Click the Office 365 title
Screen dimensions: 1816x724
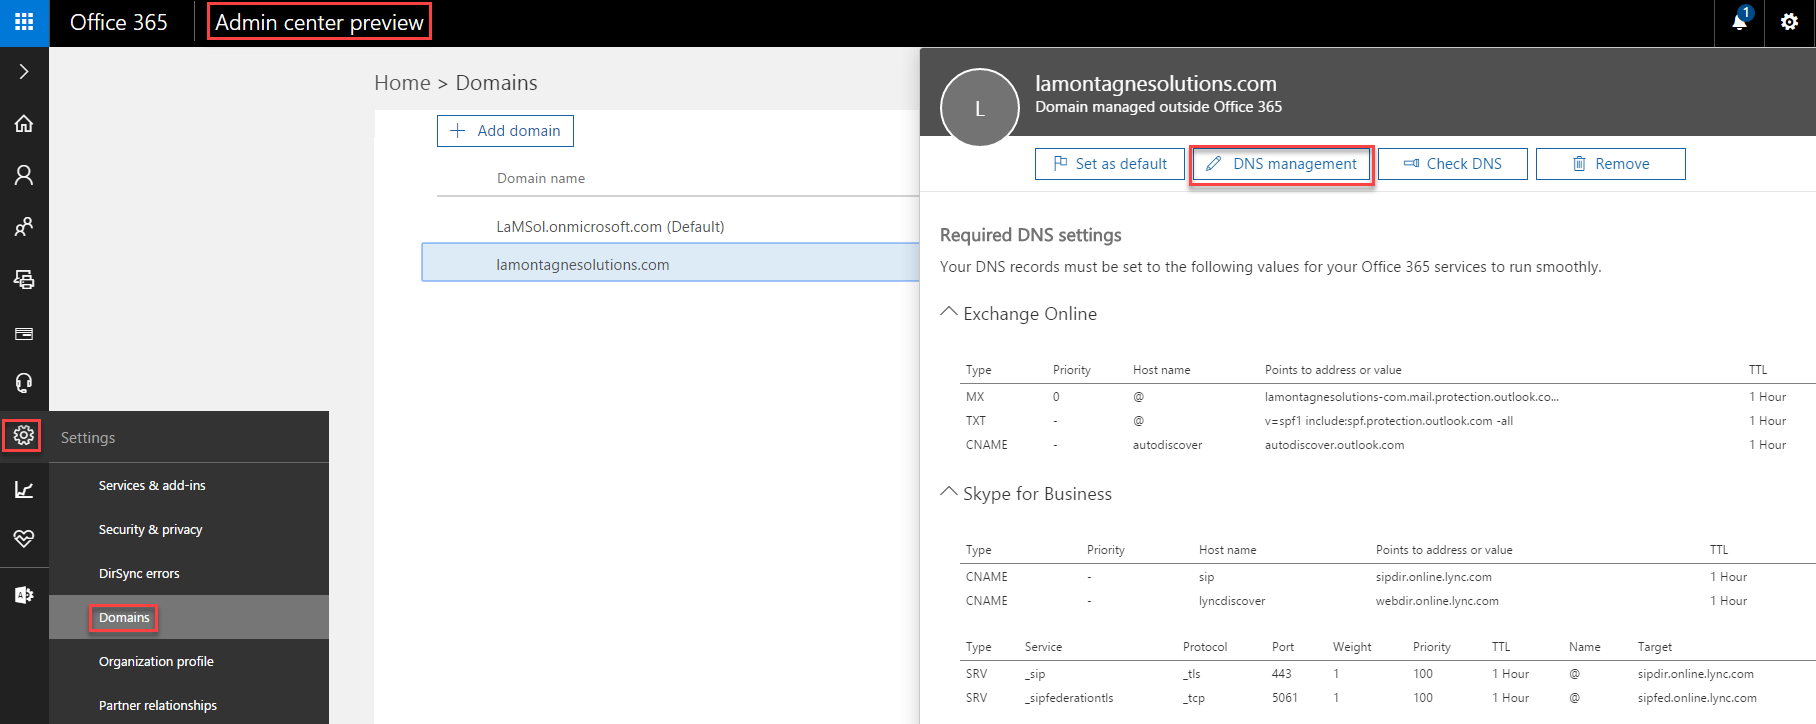point(119,22)
